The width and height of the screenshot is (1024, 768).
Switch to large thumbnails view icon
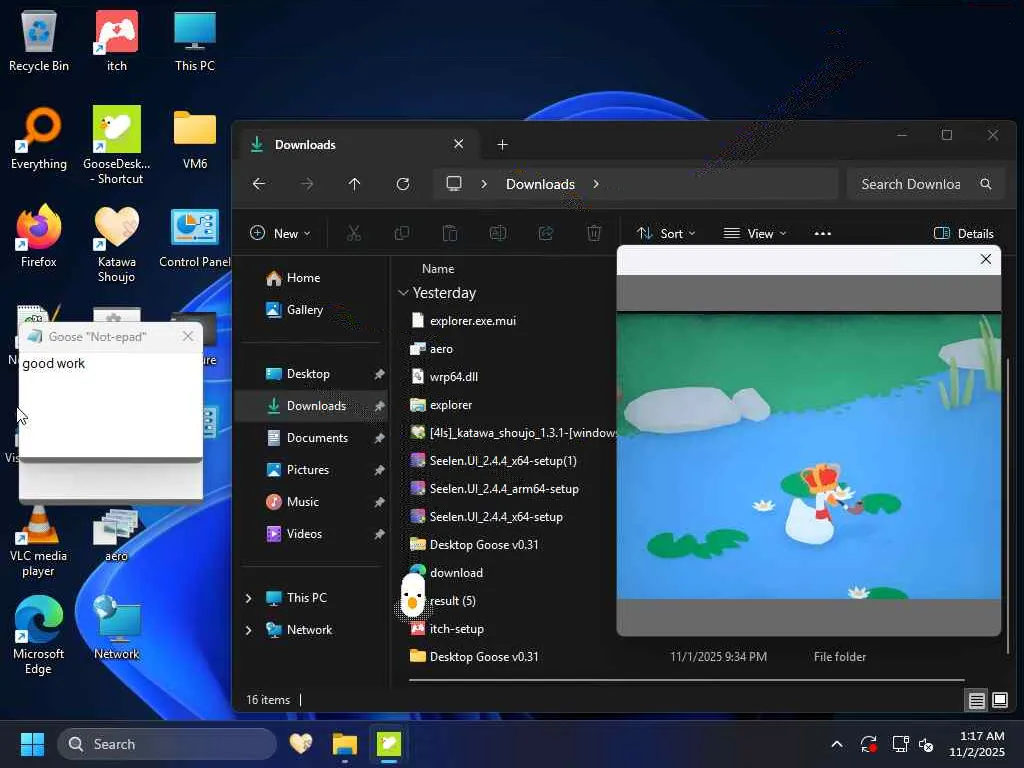[x=1000, y=701]
